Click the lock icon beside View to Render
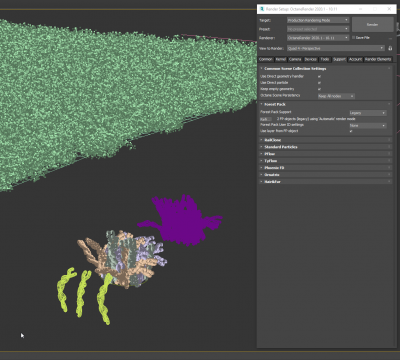Image resolution: width=400 pixels, height=360 pixels. pos(390,48)
